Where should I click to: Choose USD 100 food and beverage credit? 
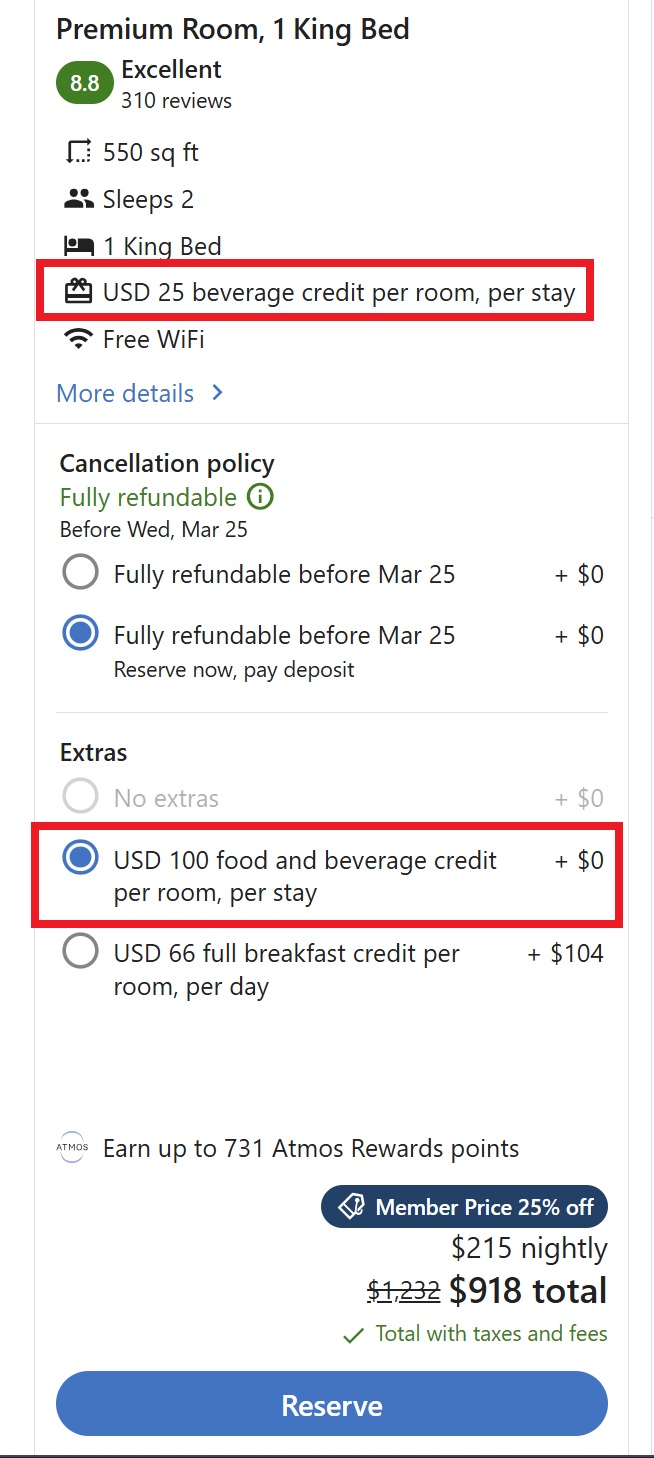(x=80, y=858)
